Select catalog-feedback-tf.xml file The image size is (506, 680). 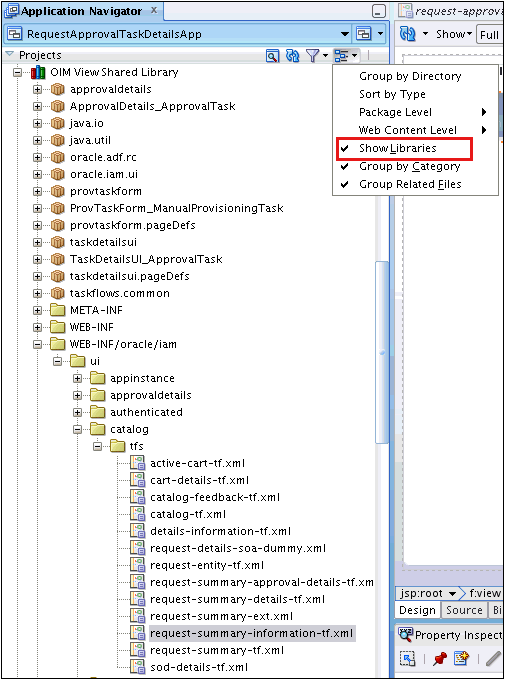[x=215, y=497]
